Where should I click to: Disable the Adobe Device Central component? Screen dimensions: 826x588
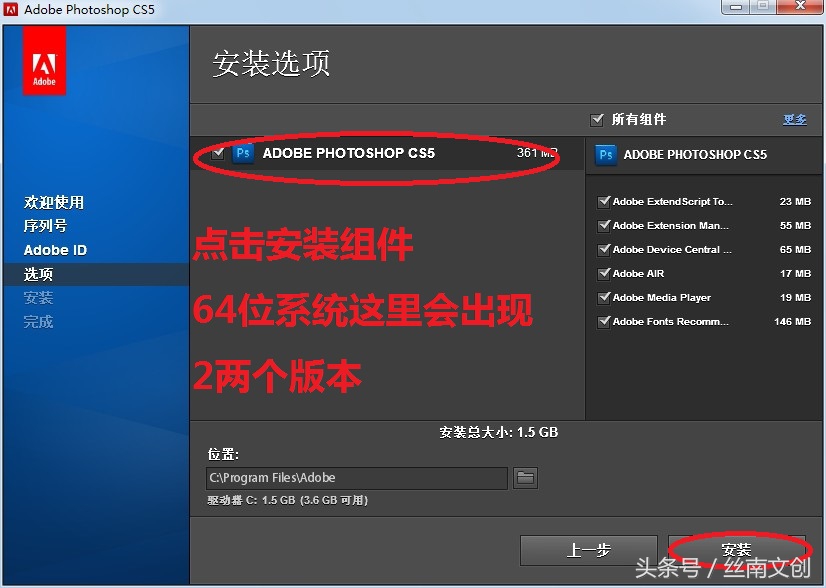click(x=604, y=249)
